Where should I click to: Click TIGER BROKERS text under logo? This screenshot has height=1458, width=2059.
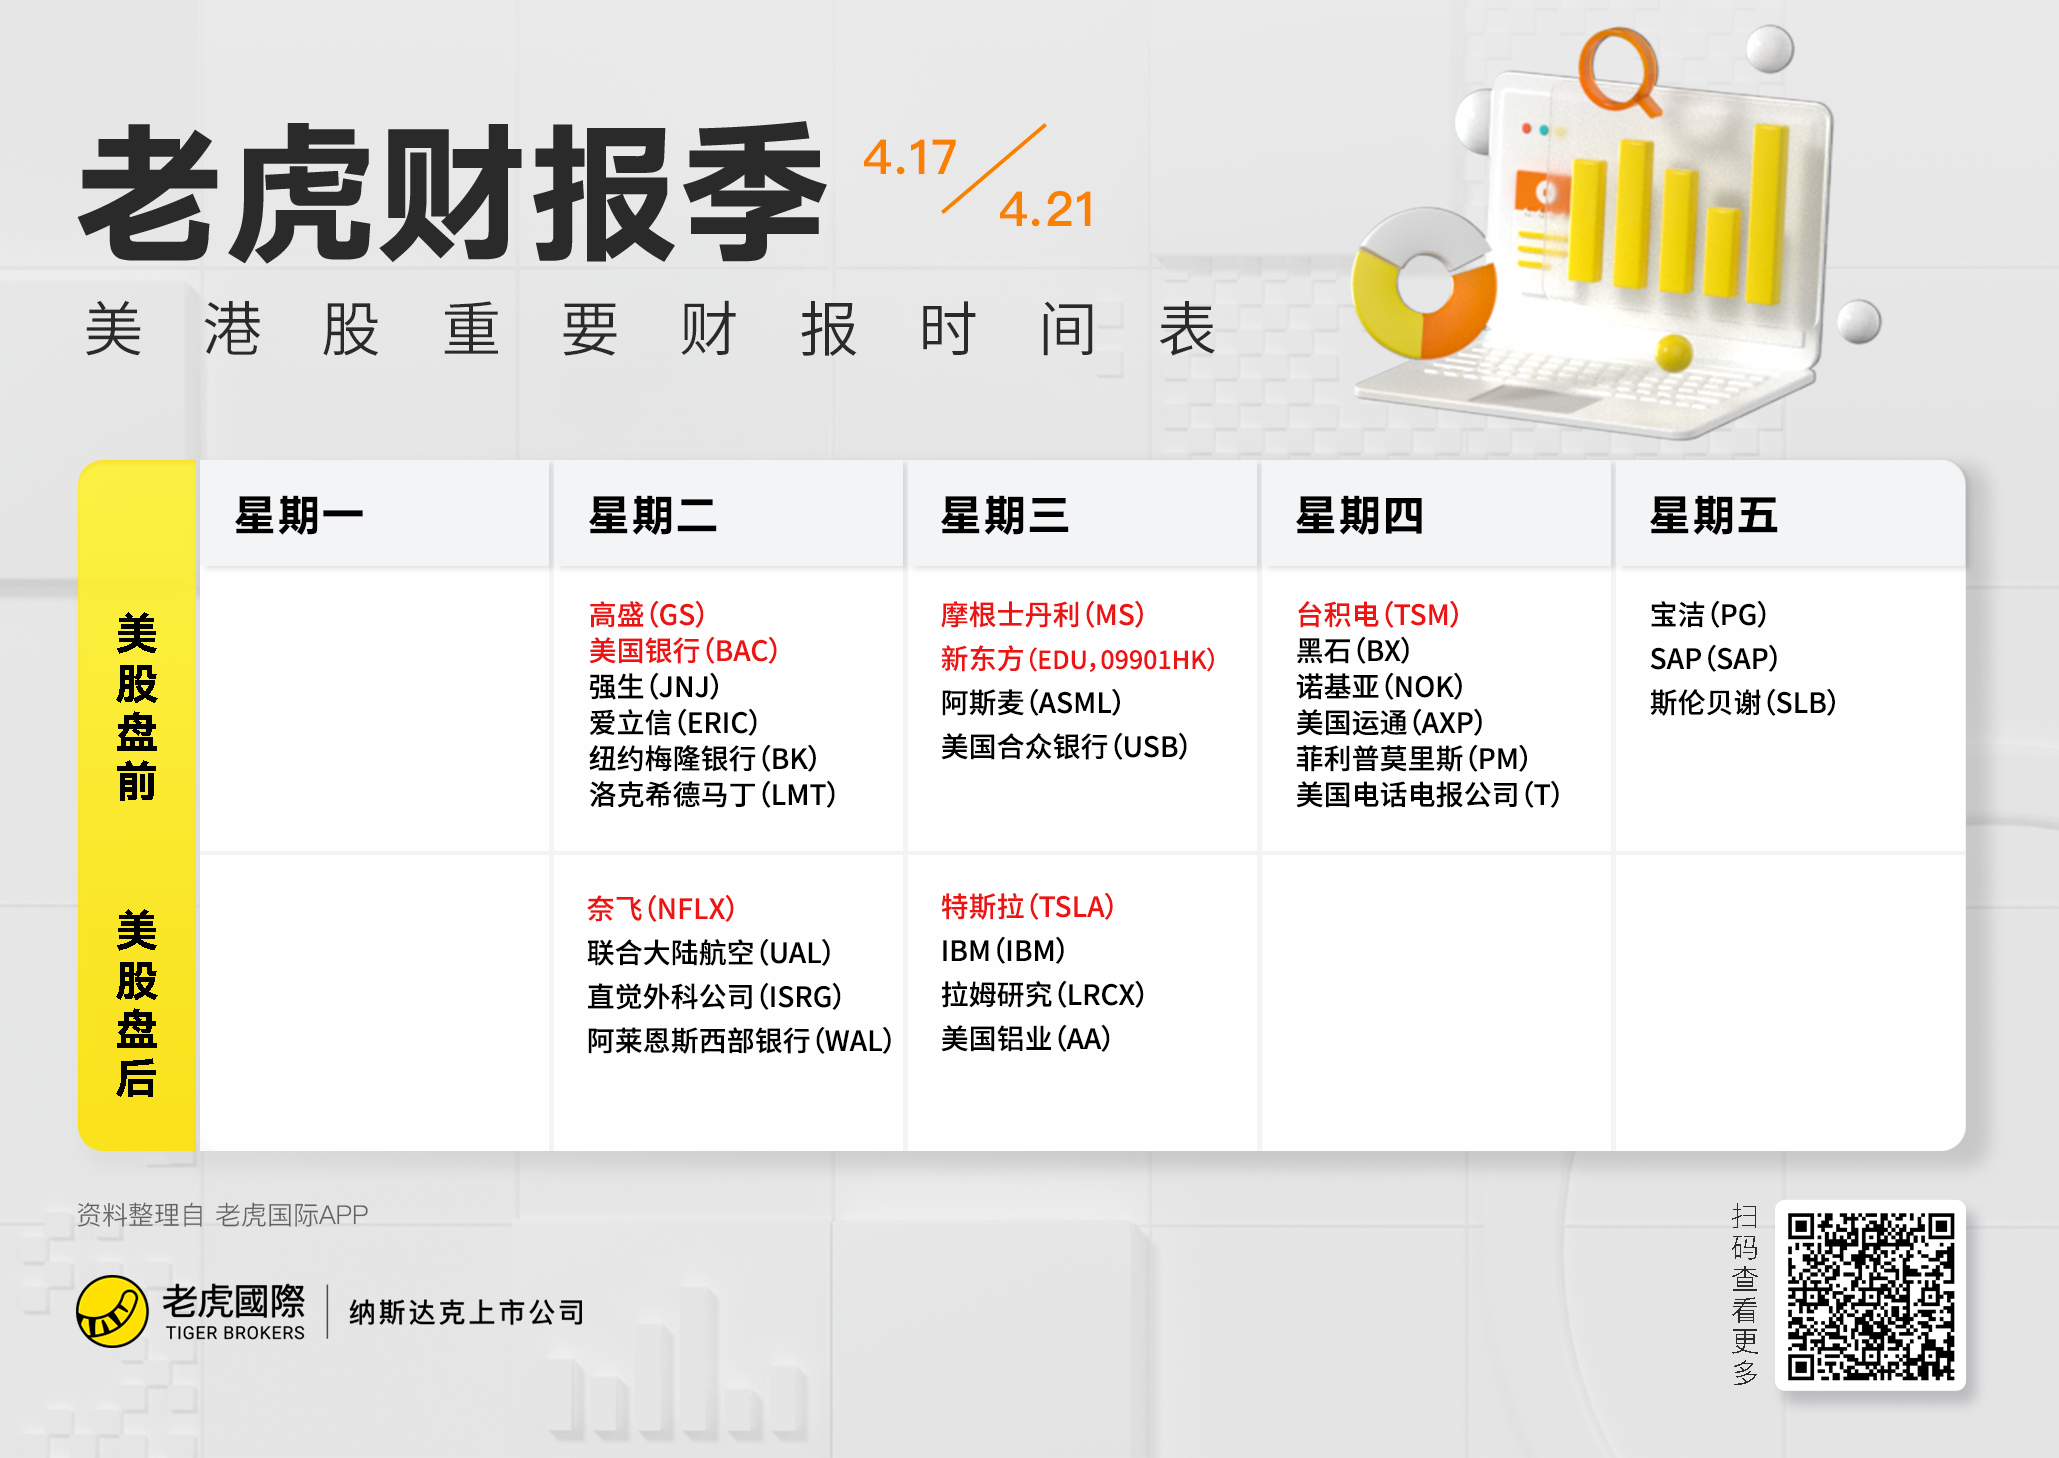coord(235,1333)
